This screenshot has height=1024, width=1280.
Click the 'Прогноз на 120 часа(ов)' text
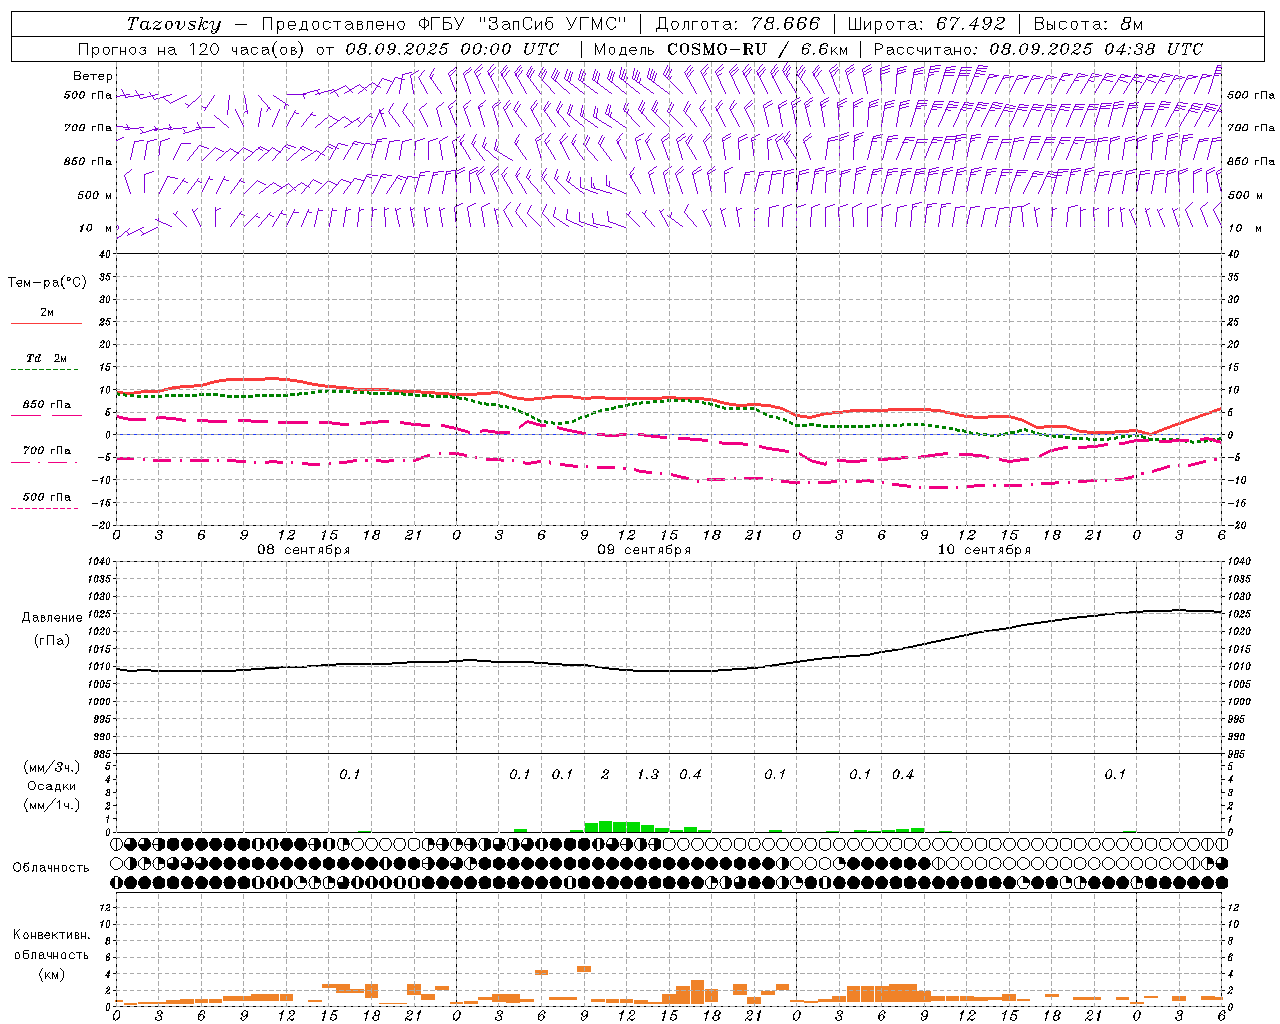(192, 49)
